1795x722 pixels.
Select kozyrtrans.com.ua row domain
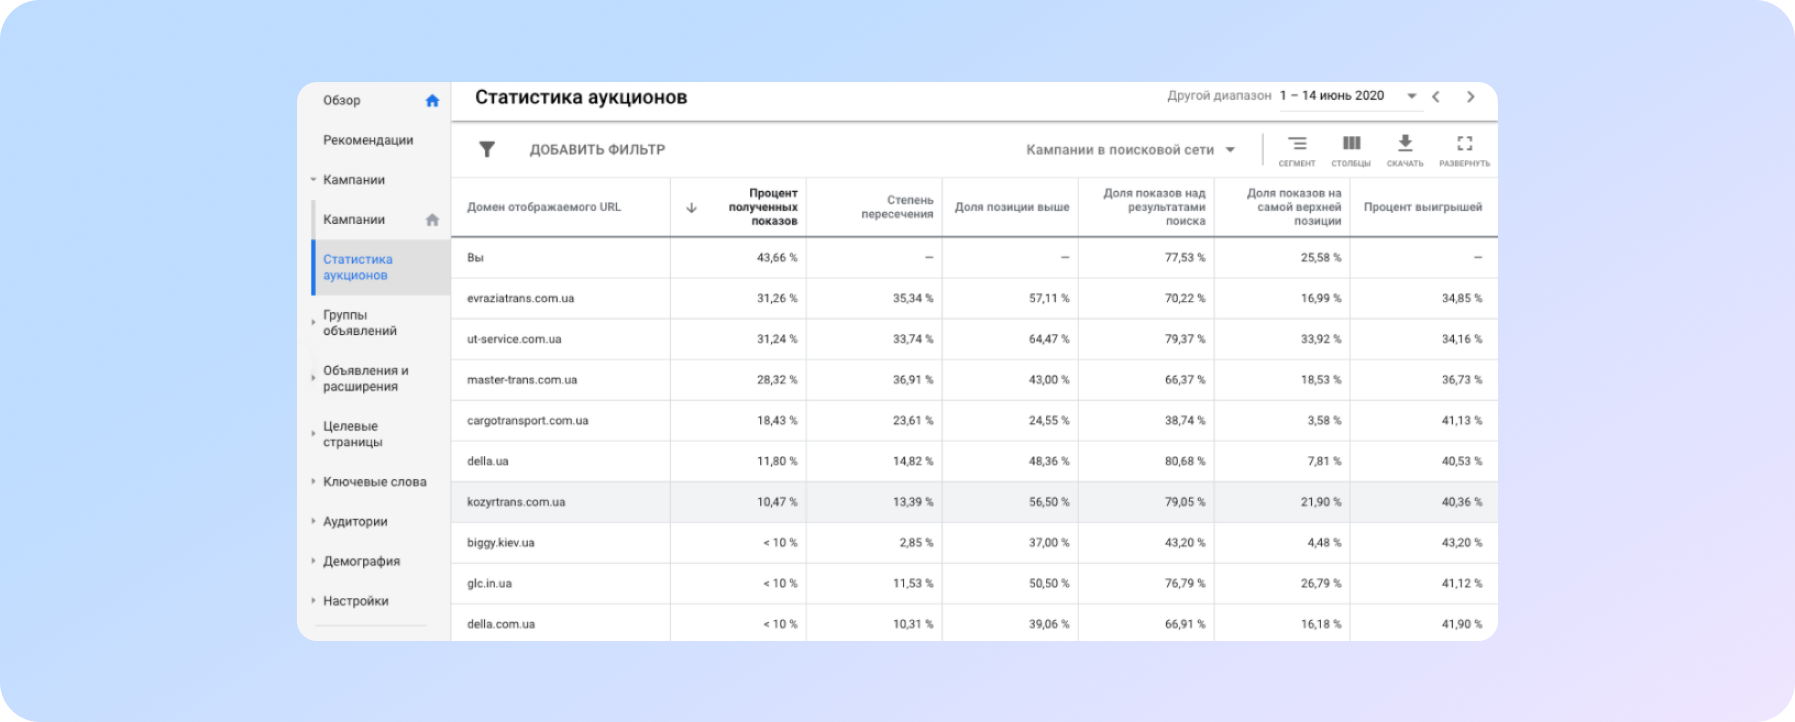[x=516, y=502]
